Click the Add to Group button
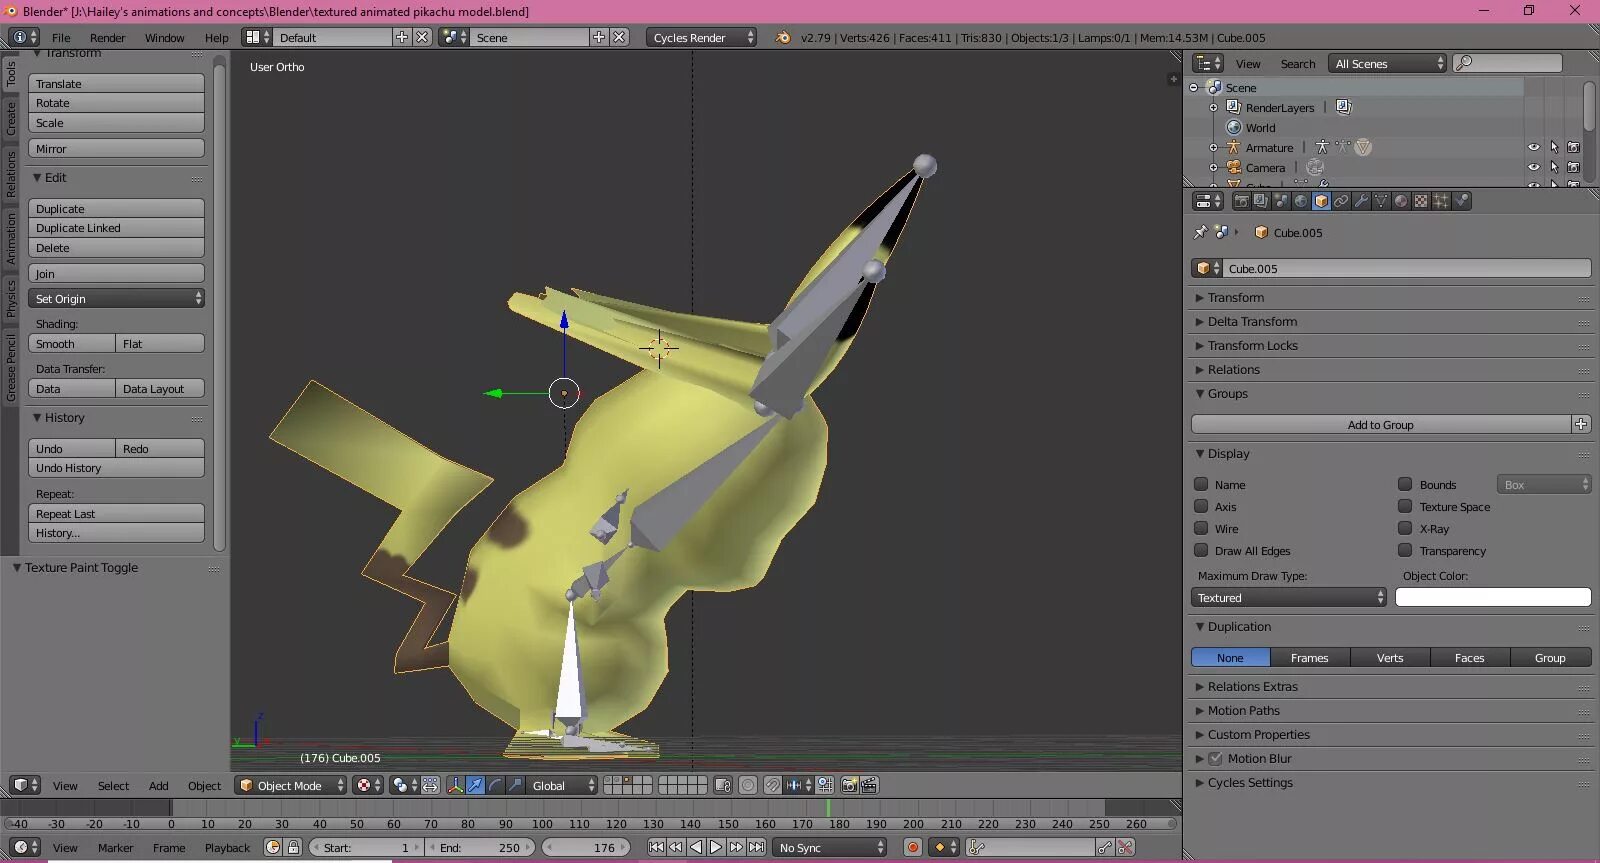This screenshot has height=863, width=1600. [1380, 424]
